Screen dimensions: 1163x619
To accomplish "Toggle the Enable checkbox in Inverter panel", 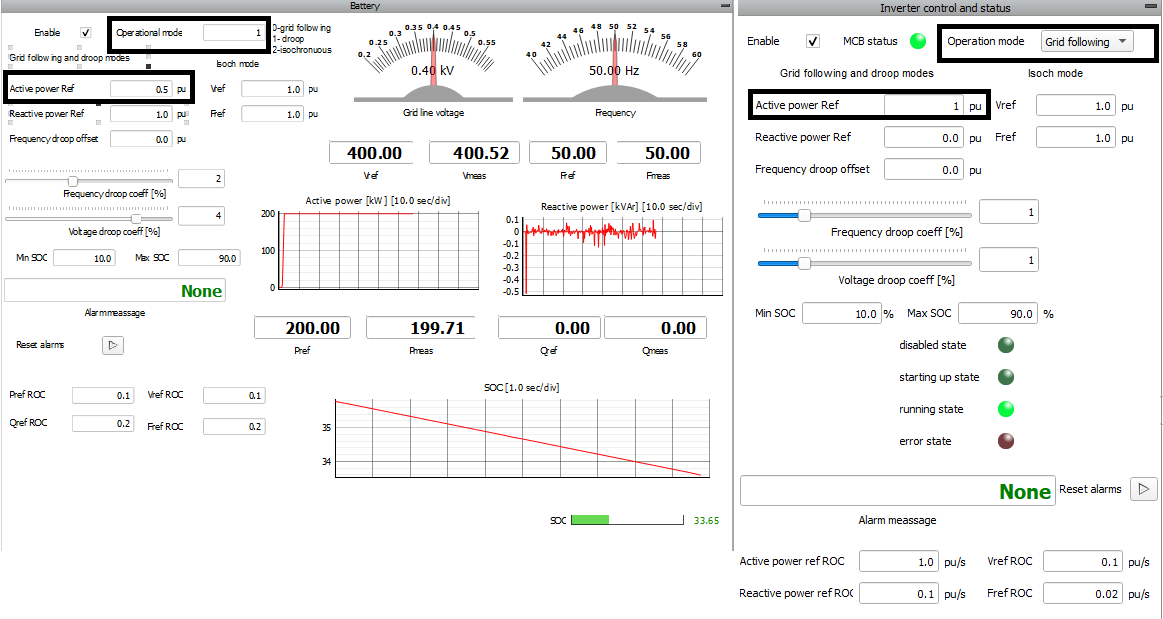I will point(813,42).
